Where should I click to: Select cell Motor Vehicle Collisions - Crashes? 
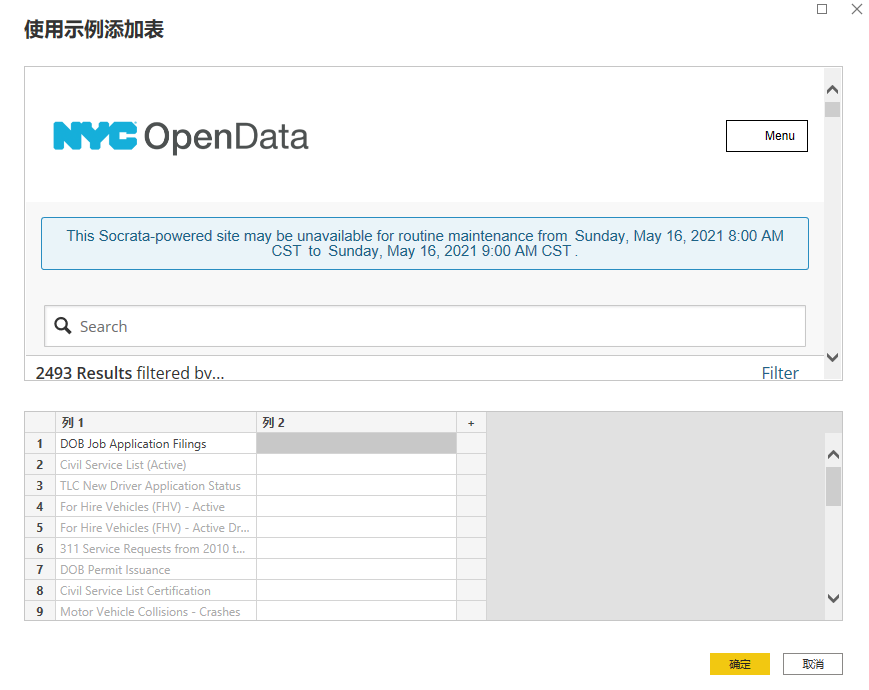tap(156, 611)
